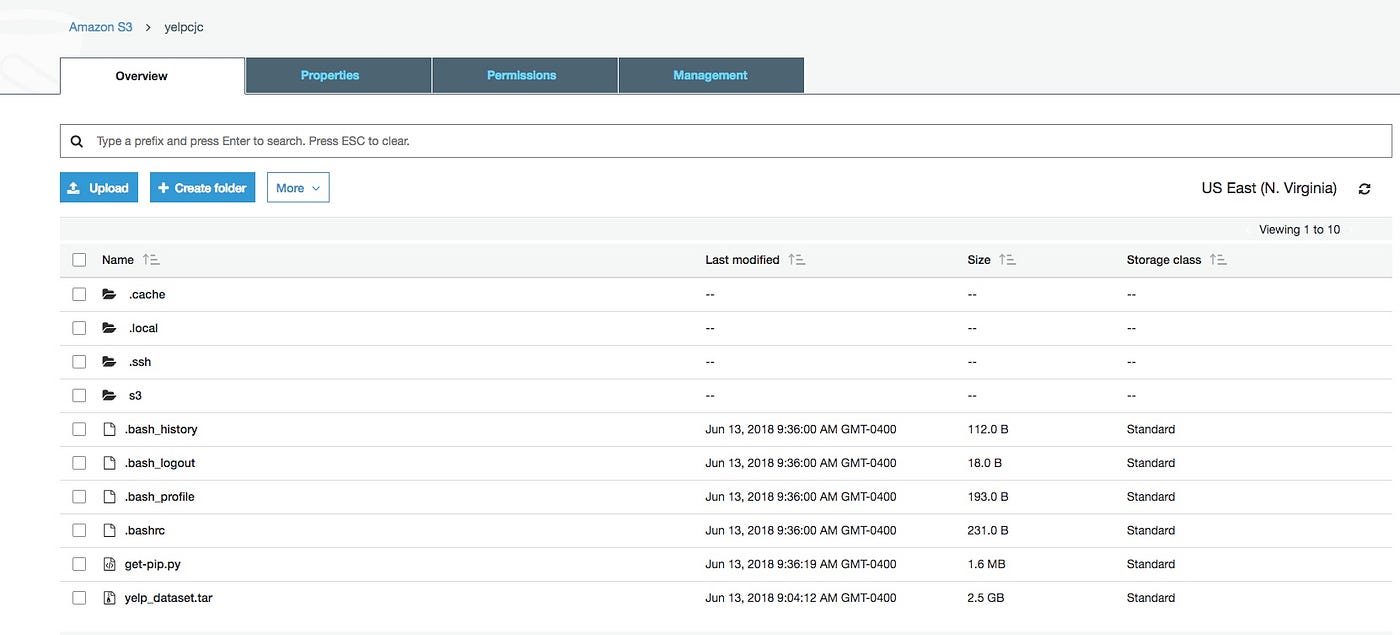Open the Management tab
The height and width of the screenshot is (635, 1400).
pos(710,75)
